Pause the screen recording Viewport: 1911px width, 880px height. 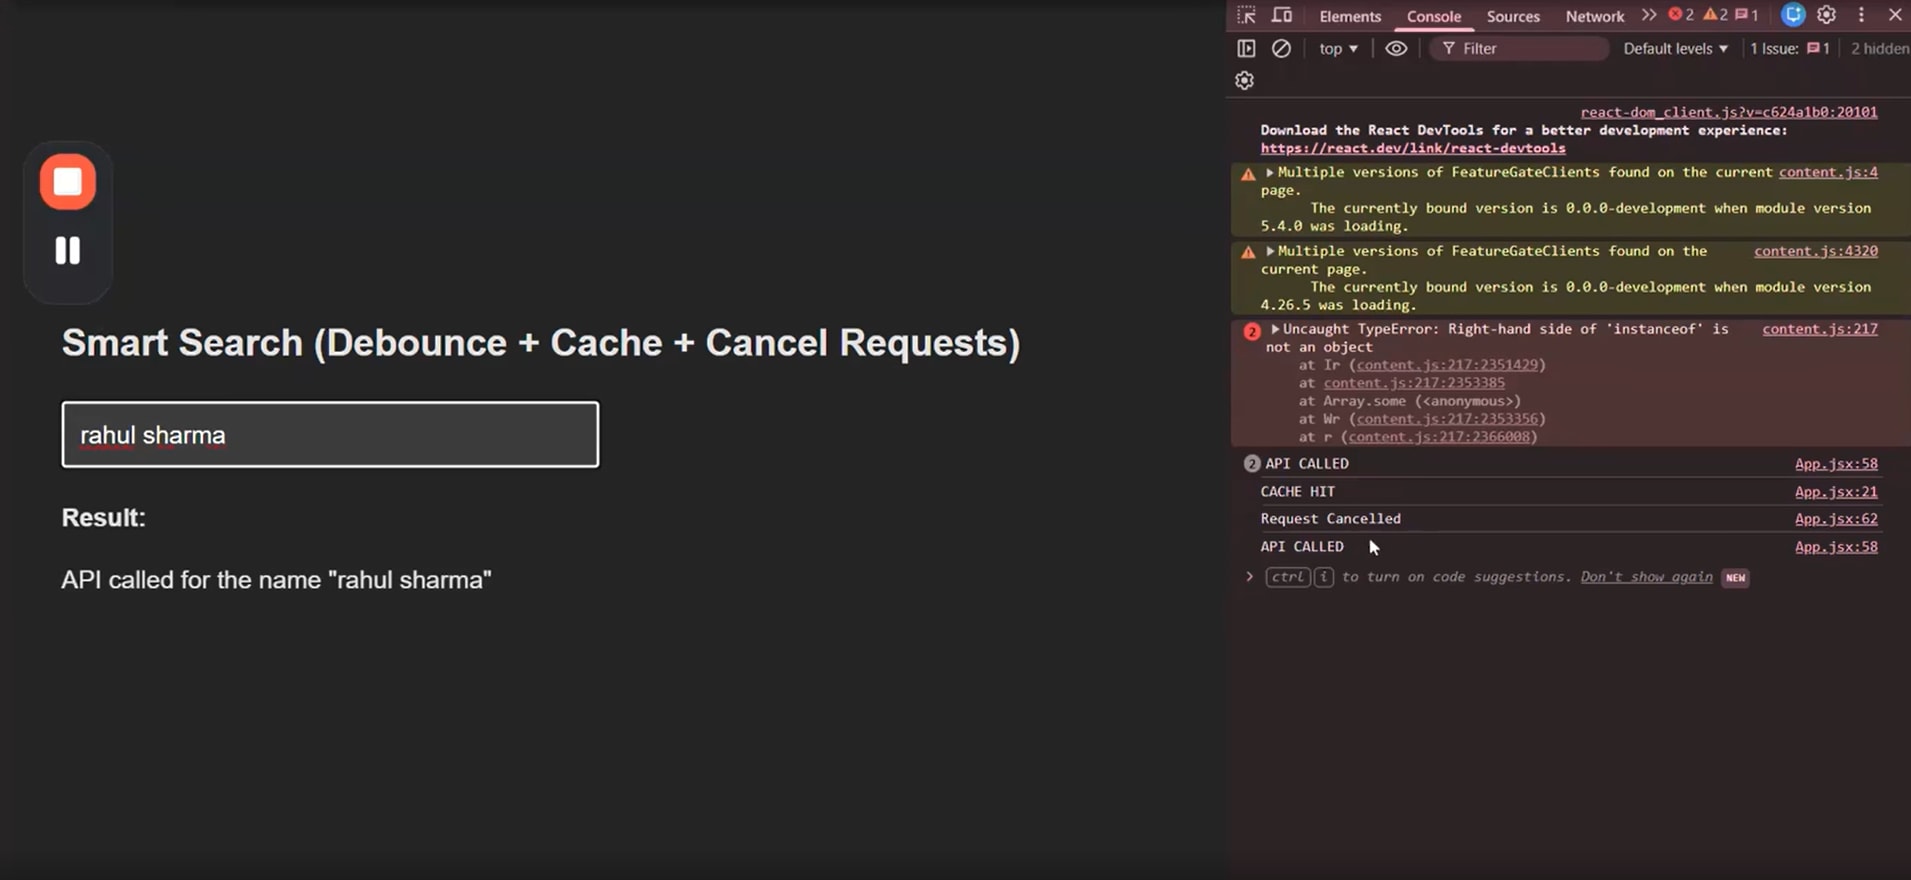[x=68, y=250]
